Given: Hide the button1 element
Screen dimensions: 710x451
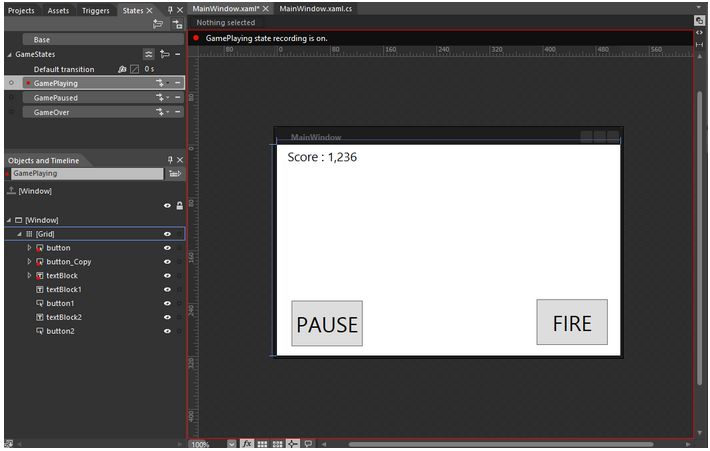Looking at the screenshot, I should (167, 303).
